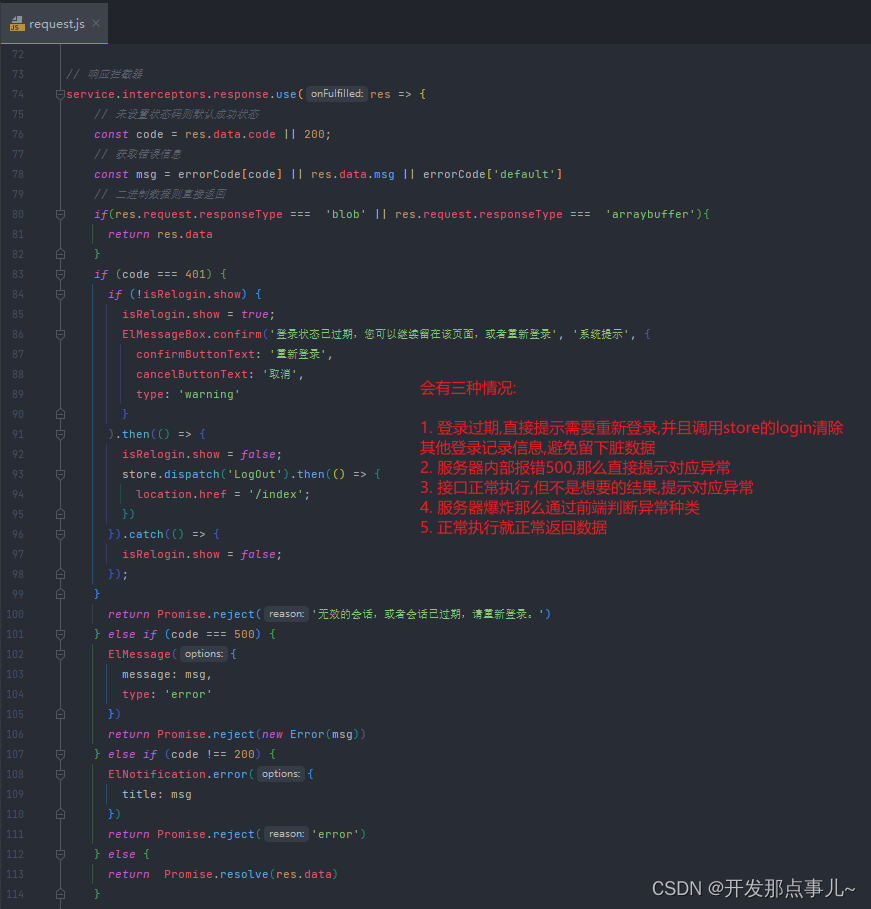This screenshot has height=909, width=871.
Task: Collapse the LogOut dispatch block at line 93
Action: pos(60,474)
